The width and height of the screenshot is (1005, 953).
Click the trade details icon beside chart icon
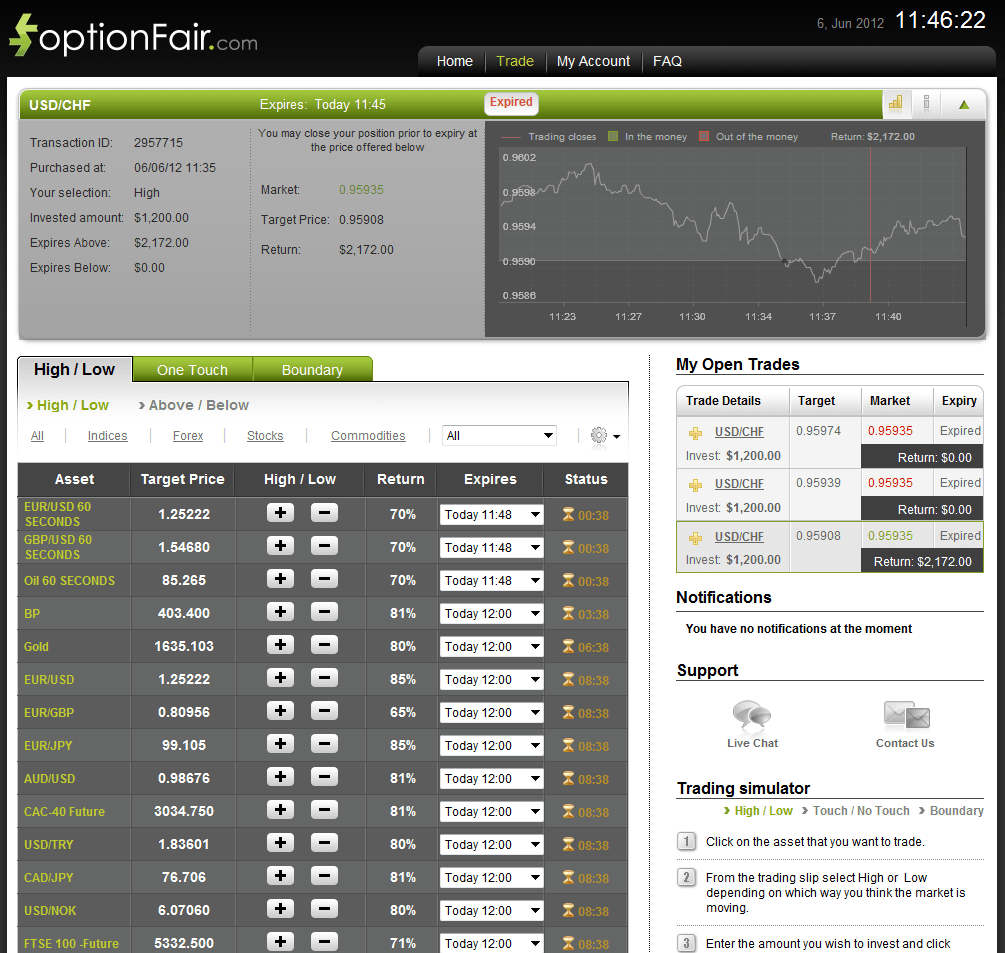coord(925,103)
